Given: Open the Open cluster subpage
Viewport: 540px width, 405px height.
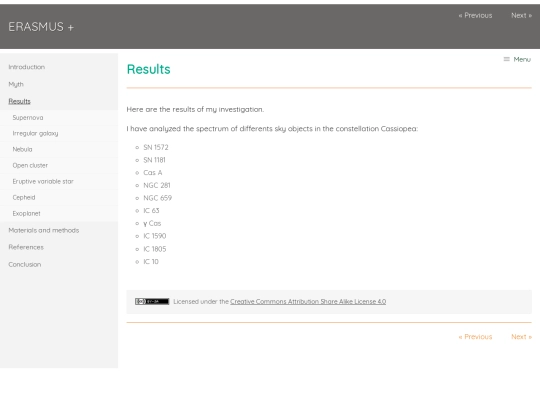Looking at the screenshot, I should pos(30,165).
